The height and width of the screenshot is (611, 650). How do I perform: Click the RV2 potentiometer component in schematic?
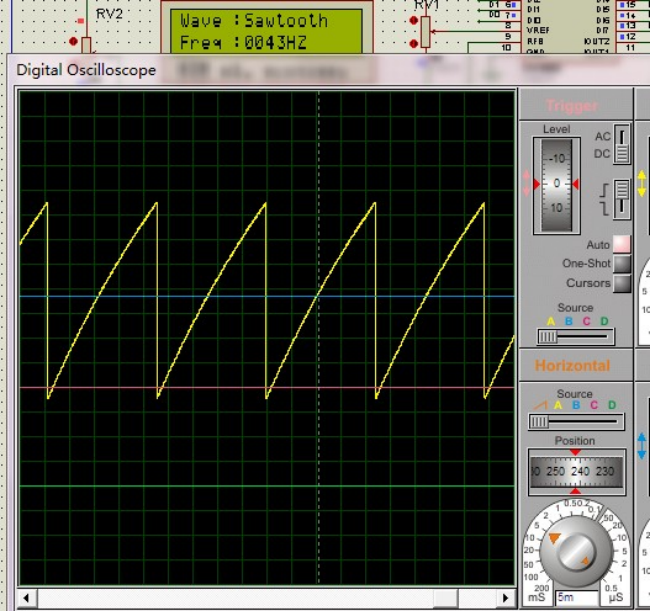tap(86, 45)
